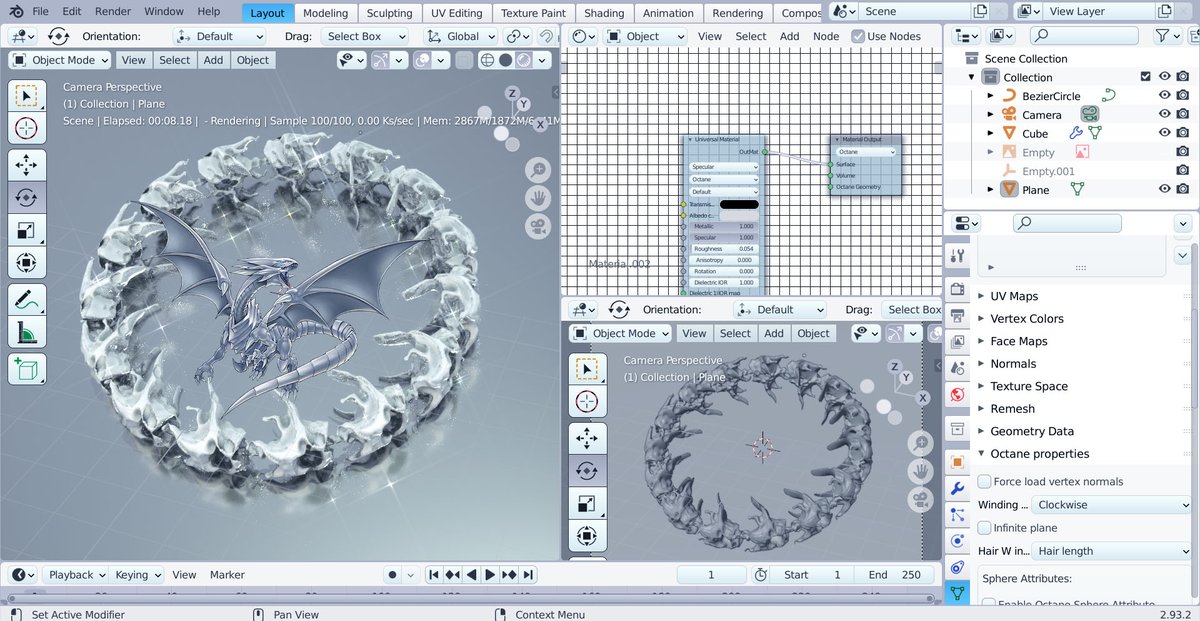Hide Cube using its eye icon
This screenshot has height=621, width=1200.
point(1165,133)
